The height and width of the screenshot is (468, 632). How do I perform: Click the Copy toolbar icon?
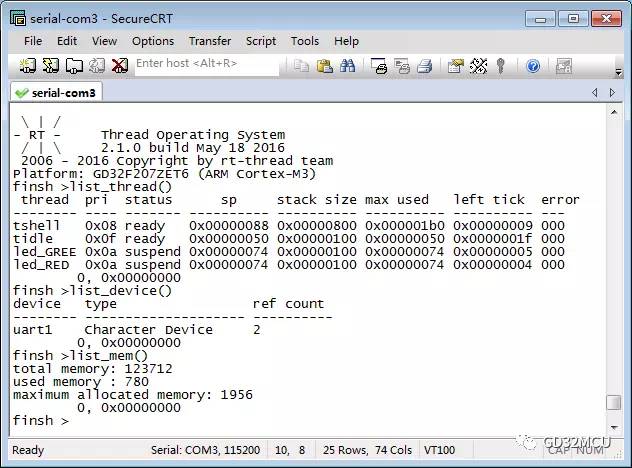301,66
